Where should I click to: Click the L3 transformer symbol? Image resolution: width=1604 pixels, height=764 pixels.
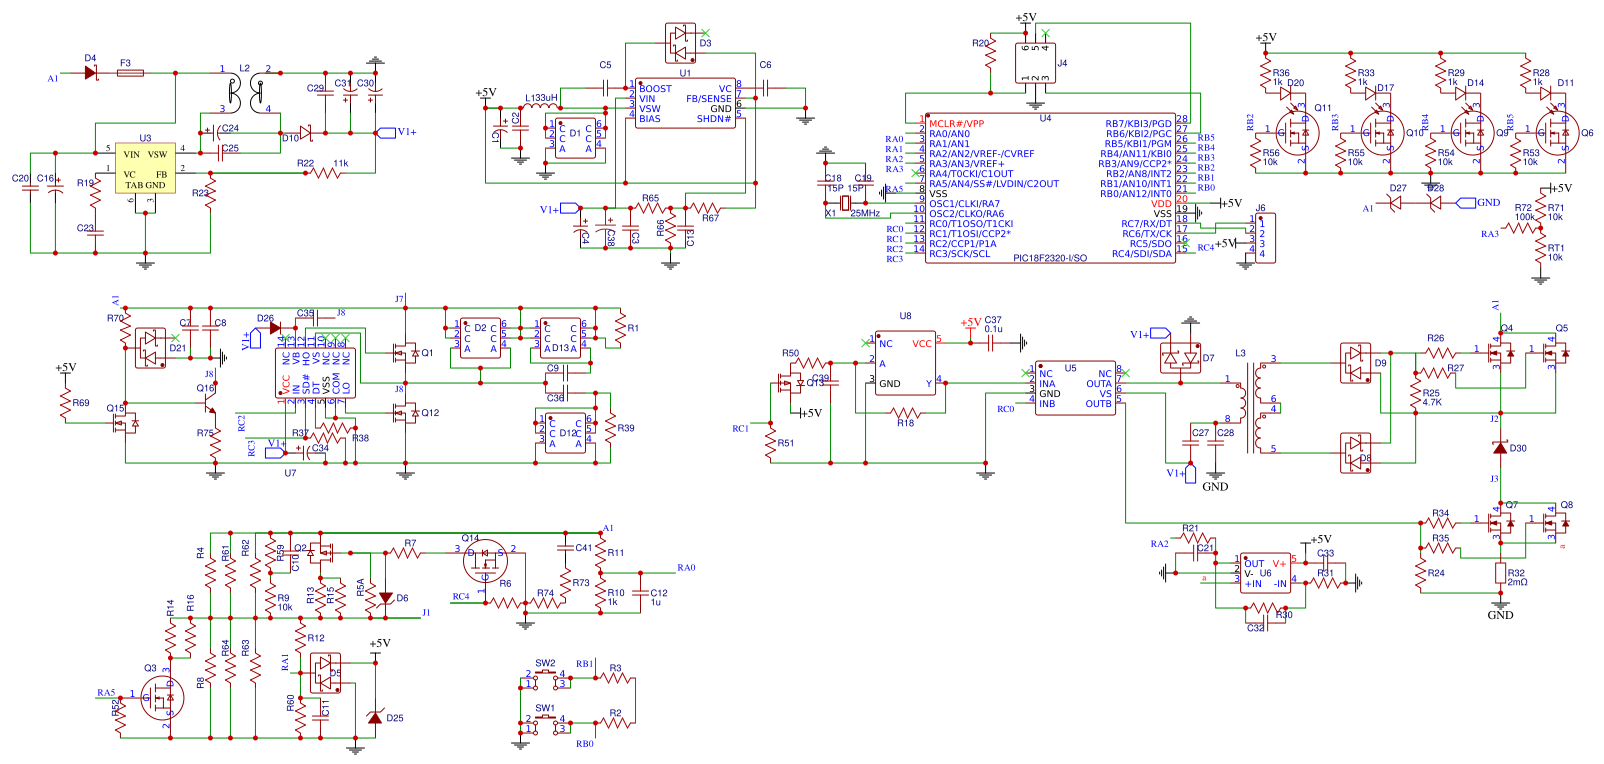coord(1250,403)
